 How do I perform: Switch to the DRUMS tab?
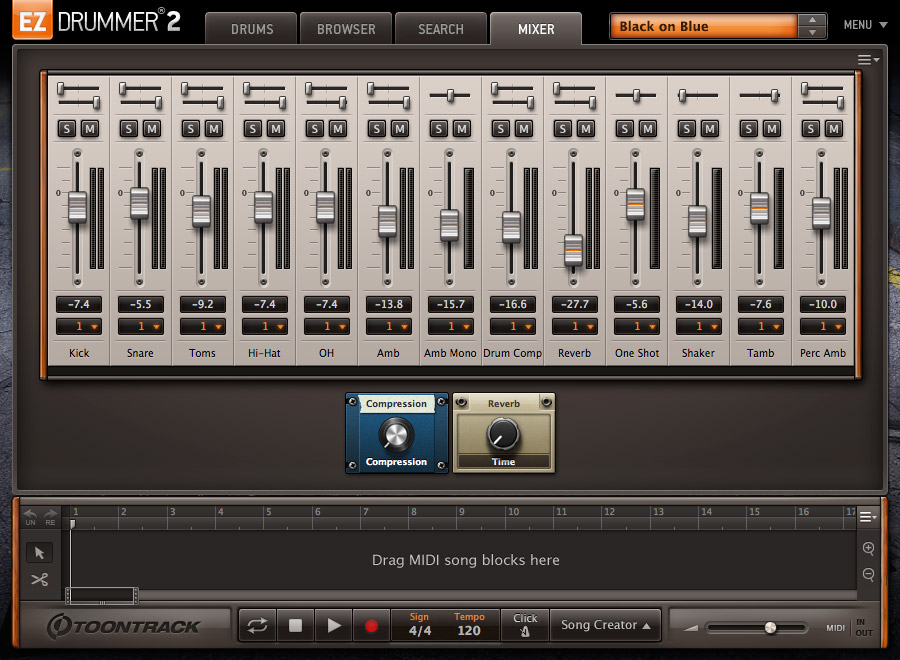(x=250, y=29)
